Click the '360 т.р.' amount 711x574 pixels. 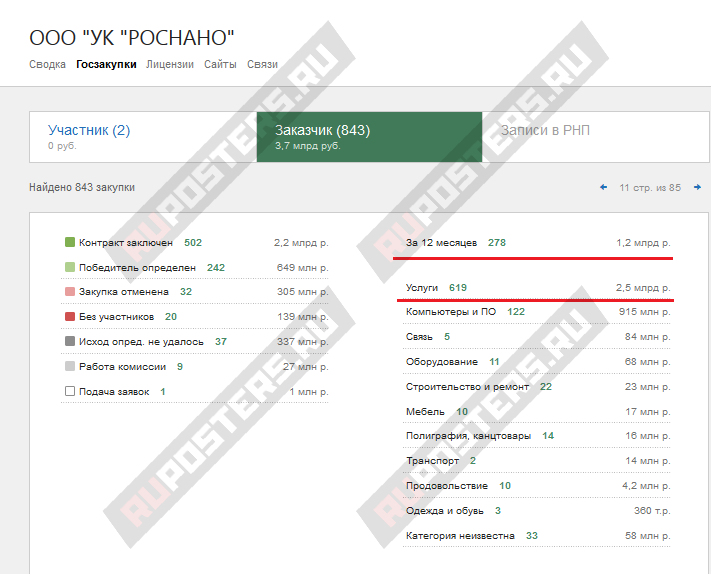(x=652, y=511)
